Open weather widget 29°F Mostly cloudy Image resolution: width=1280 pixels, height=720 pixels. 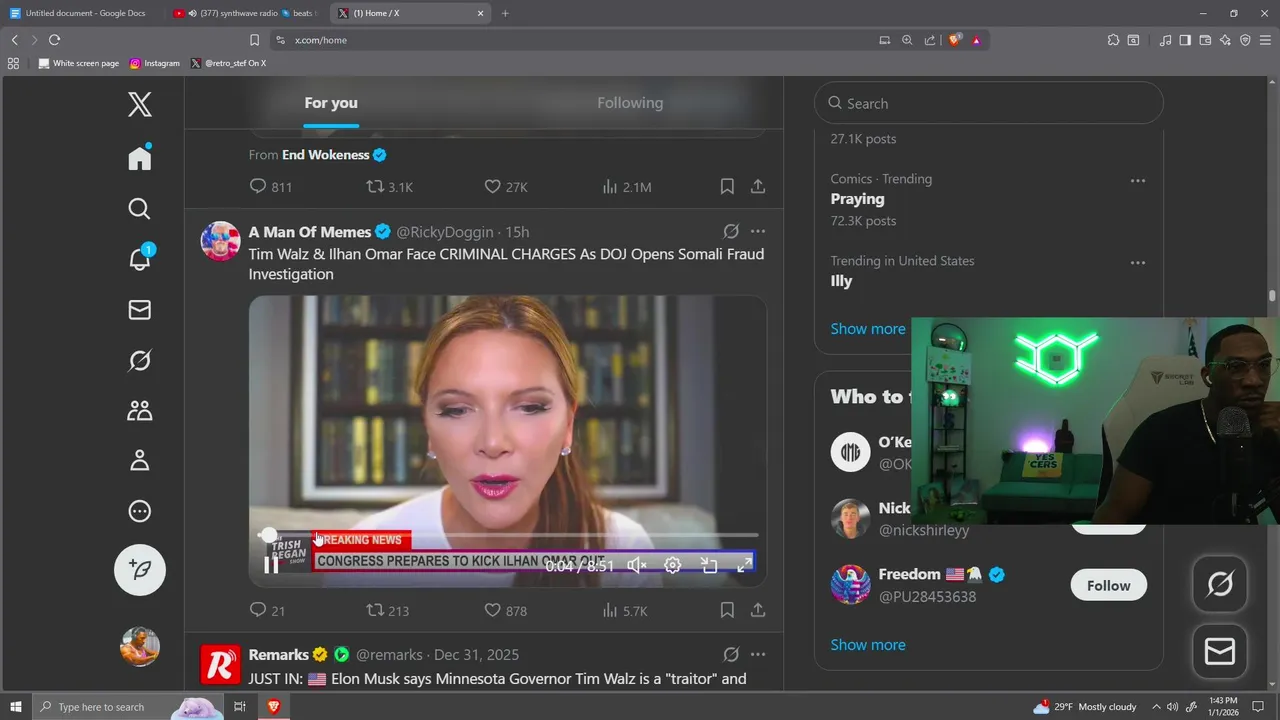pyautogui.click(x=1086, y=707)
